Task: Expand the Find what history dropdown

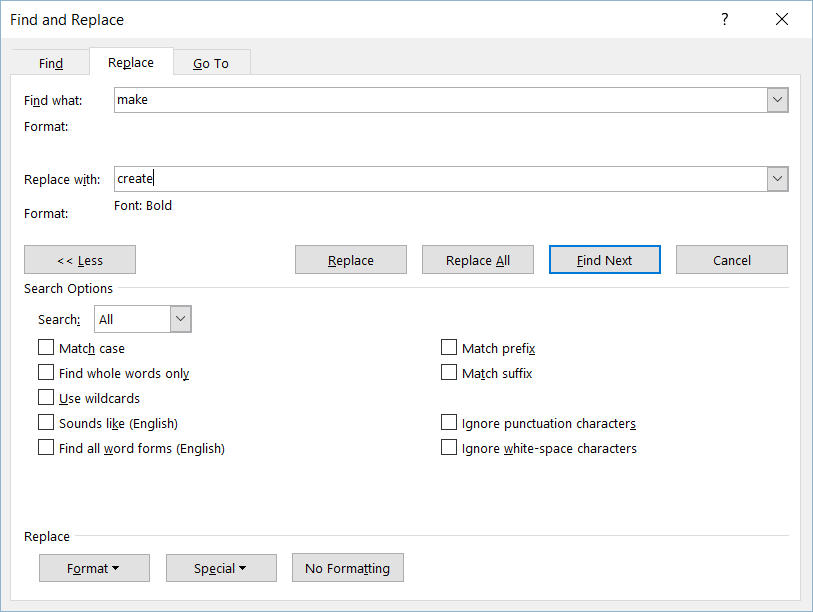Action: tap(777, 100)
